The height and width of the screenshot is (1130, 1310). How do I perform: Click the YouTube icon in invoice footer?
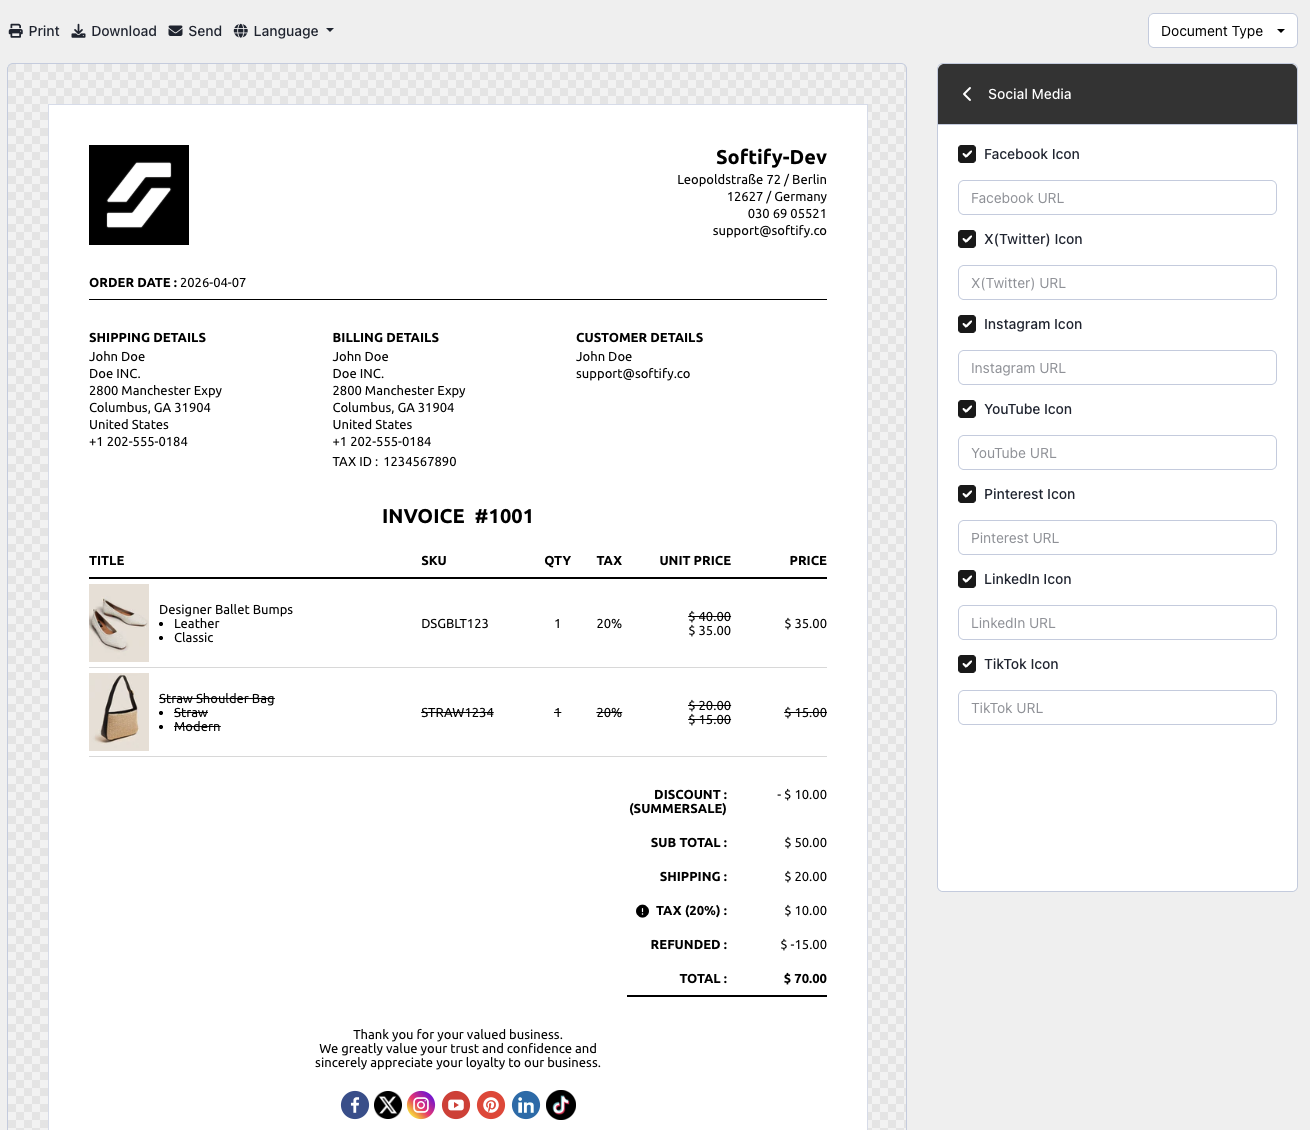pyautogui.click(x=456, y=1105)
